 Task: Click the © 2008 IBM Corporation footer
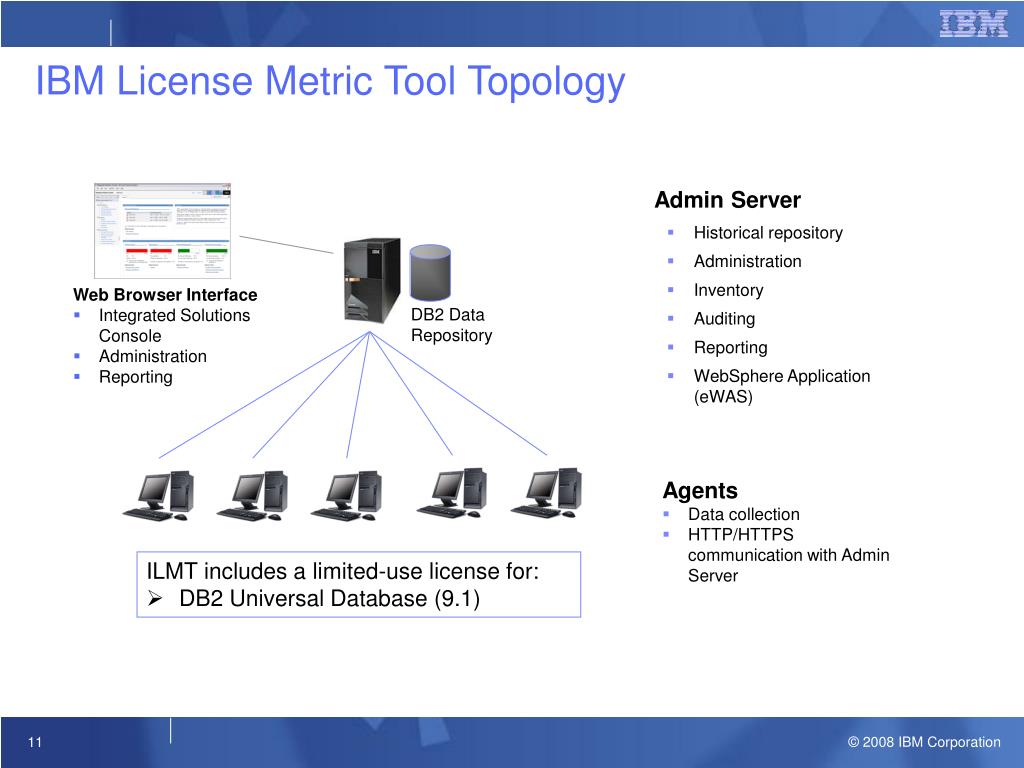[x=924, y=742]
